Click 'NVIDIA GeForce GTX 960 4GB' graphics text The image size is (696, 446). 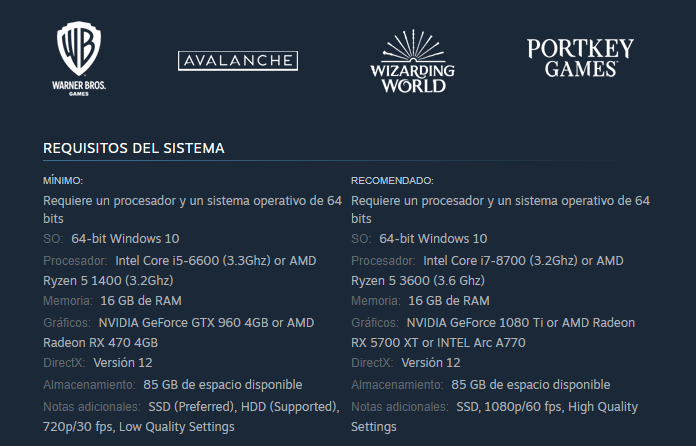coord(183,323)
